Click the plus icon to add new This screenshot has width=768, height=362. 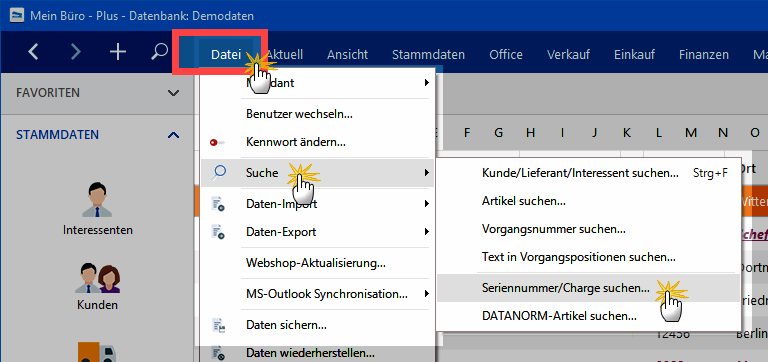coord(118,51)
